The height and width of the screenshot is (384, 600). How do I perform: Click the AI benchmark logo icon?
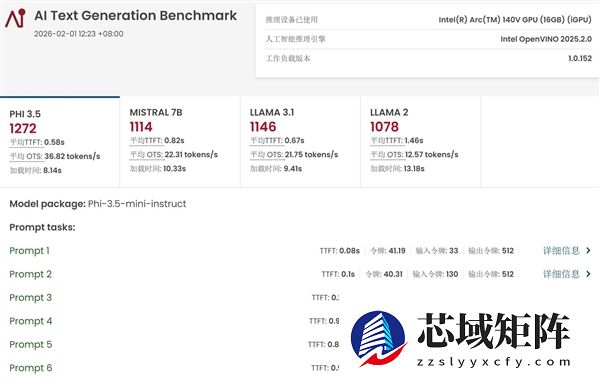pyautogui.click(x=15, y=18)
